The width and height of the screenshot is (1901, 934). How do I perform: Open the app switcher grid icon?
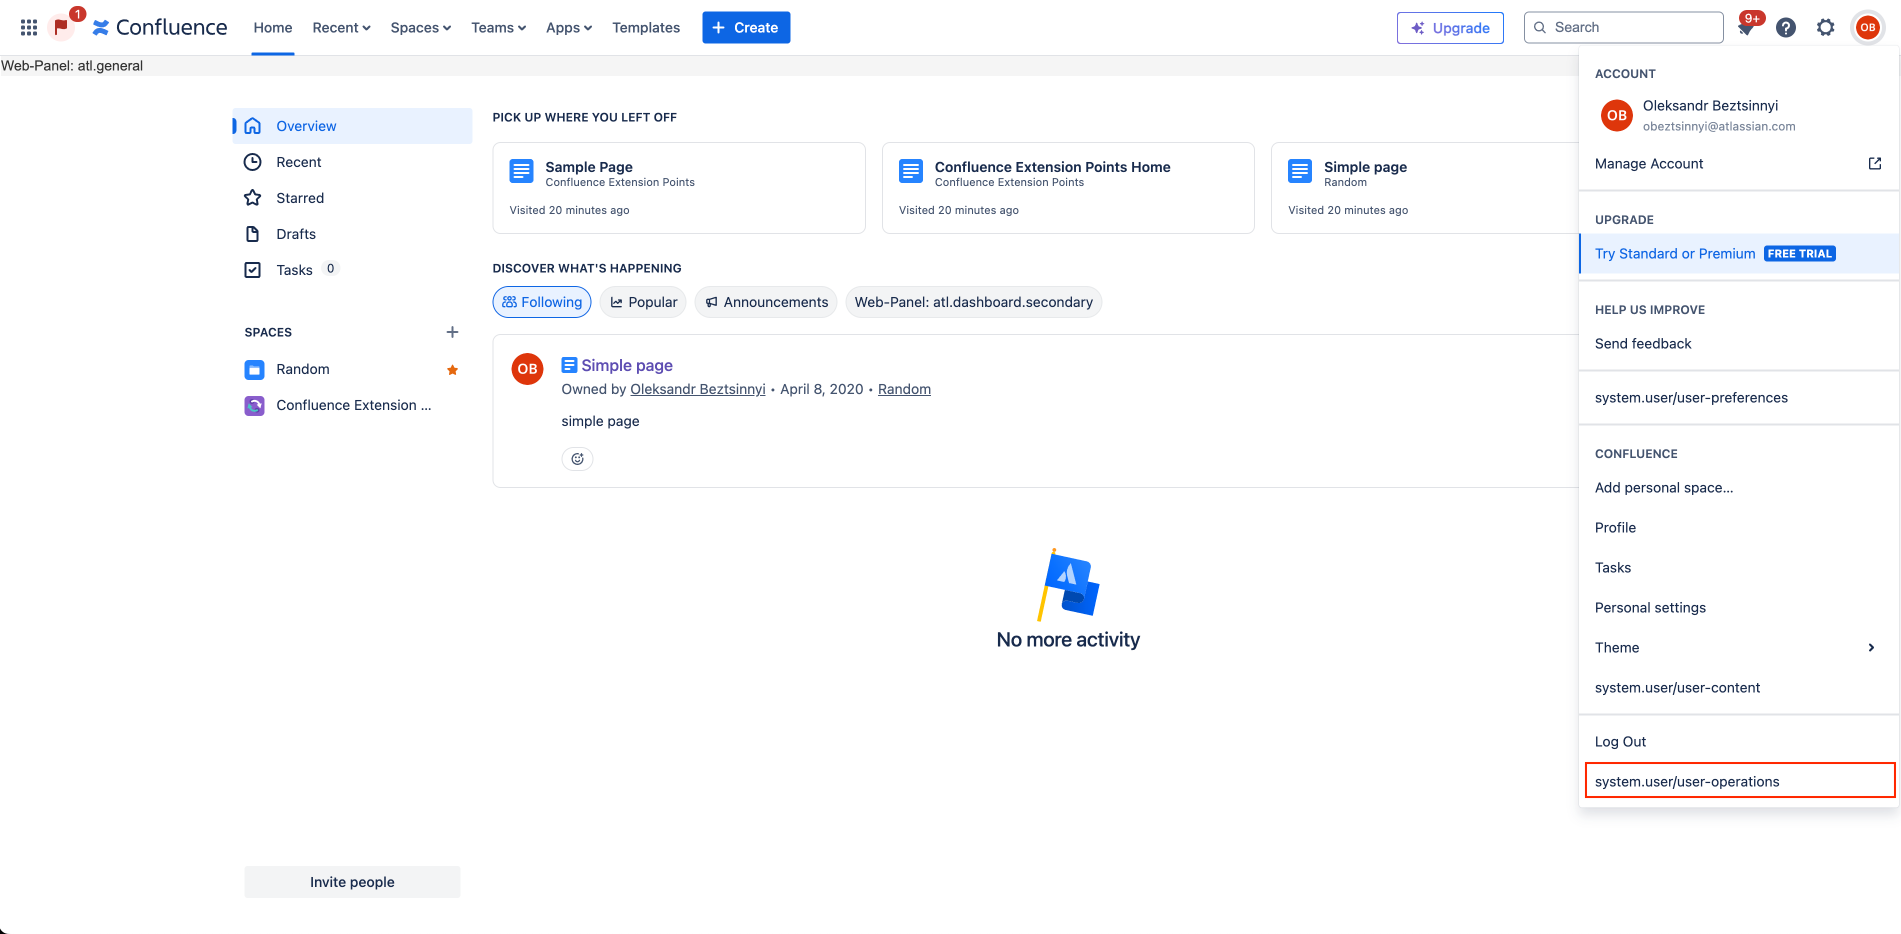click(x=29, y=27)
